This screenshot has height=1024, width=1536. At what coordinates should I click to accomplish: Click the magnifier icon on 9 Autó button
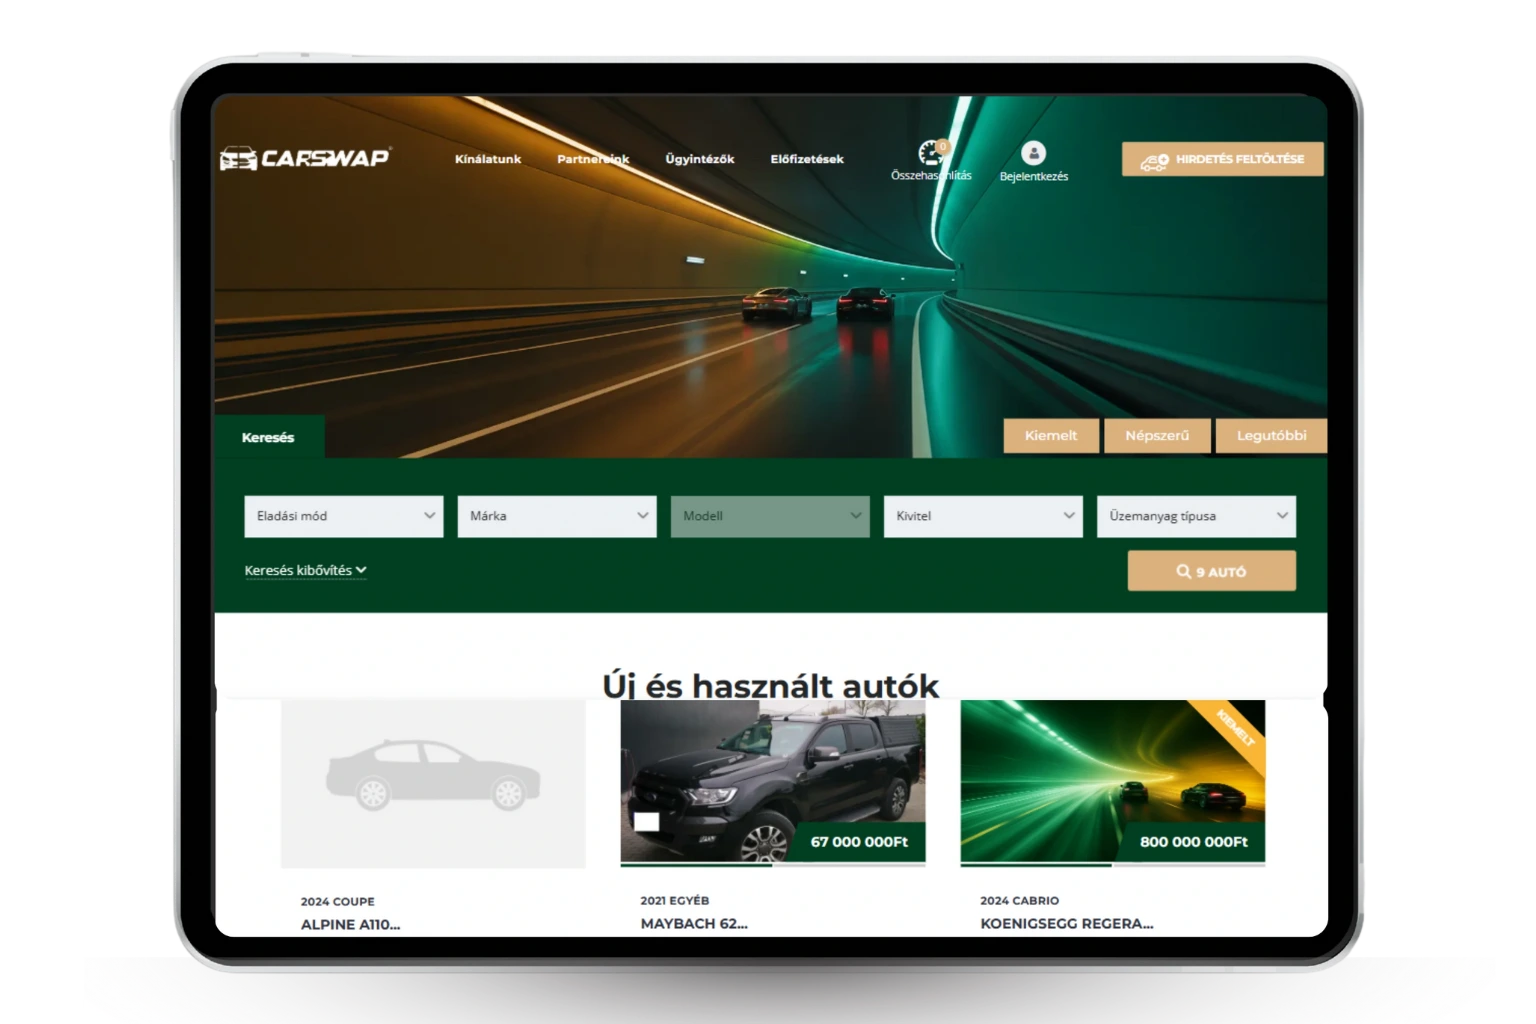click(1183, 571)
